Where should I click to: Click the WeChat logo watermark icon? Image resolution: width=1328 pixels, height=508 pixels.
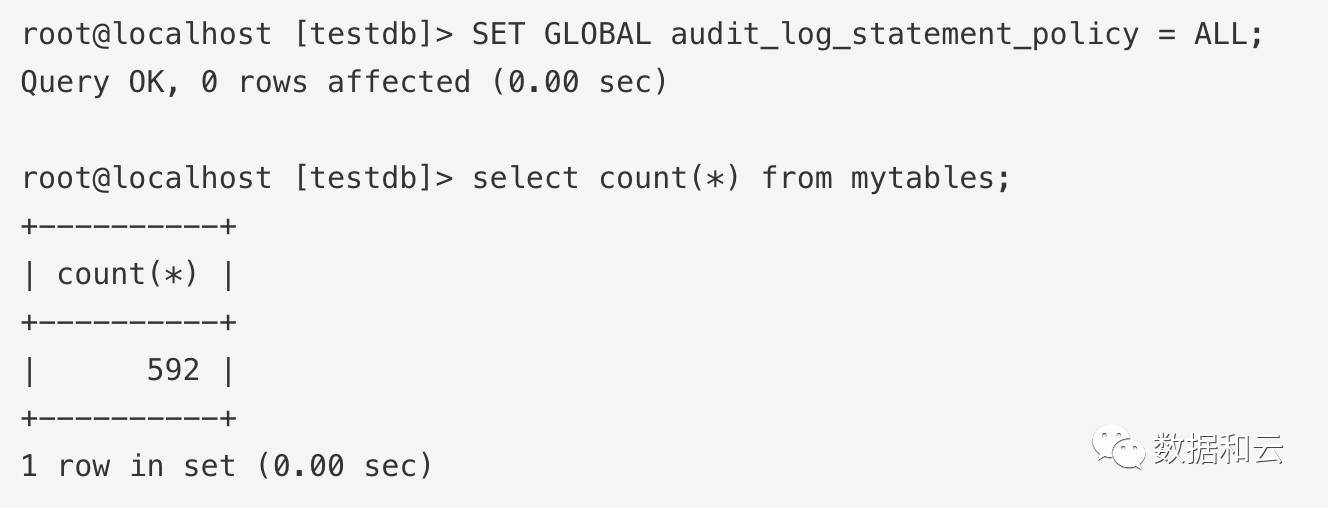(x=1118, y=447)
